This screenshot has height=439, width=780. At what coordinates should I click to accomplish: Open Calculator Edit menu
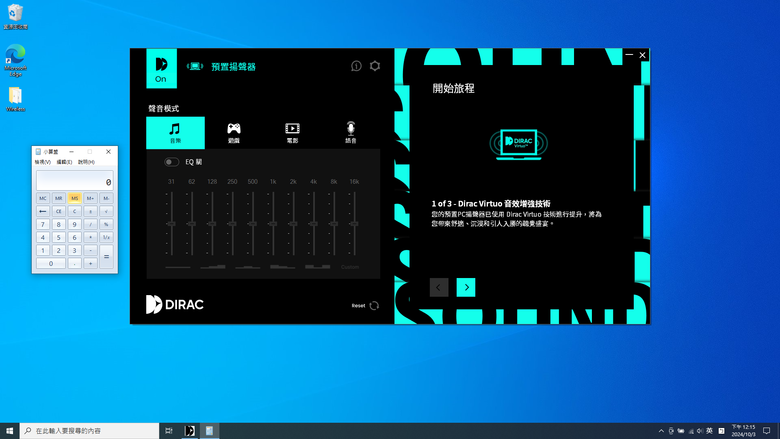[64, 162]
